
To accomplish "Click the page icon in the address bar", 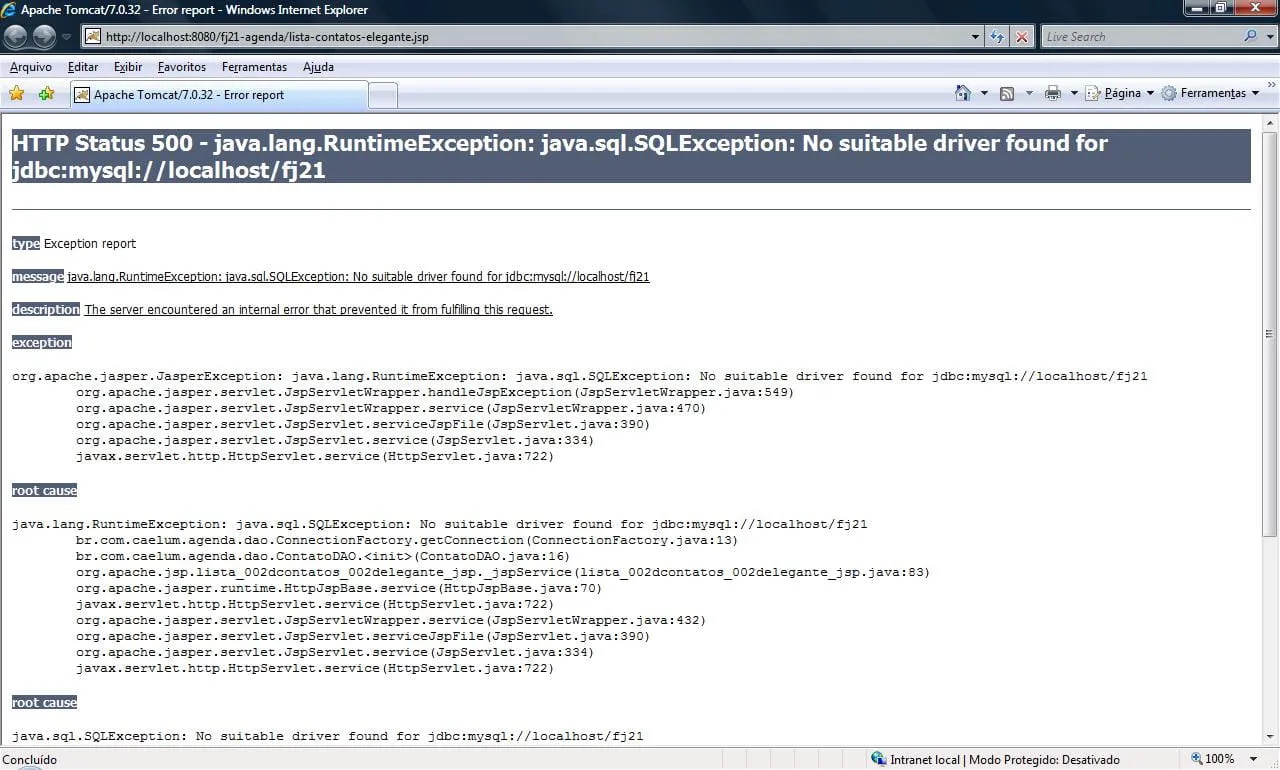I will pyautogui.click(x=93, y=37).
